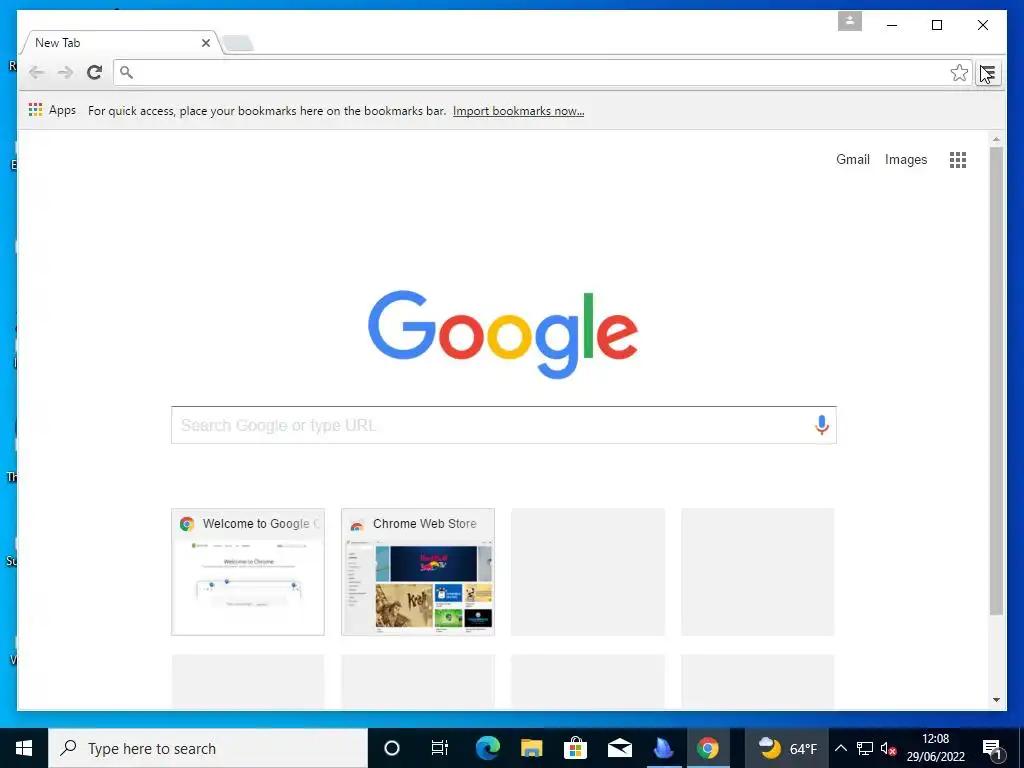Viewport: 1024px width, 768px height.
Task: Click the scrollbar up arrow
Action: (996, 139)
